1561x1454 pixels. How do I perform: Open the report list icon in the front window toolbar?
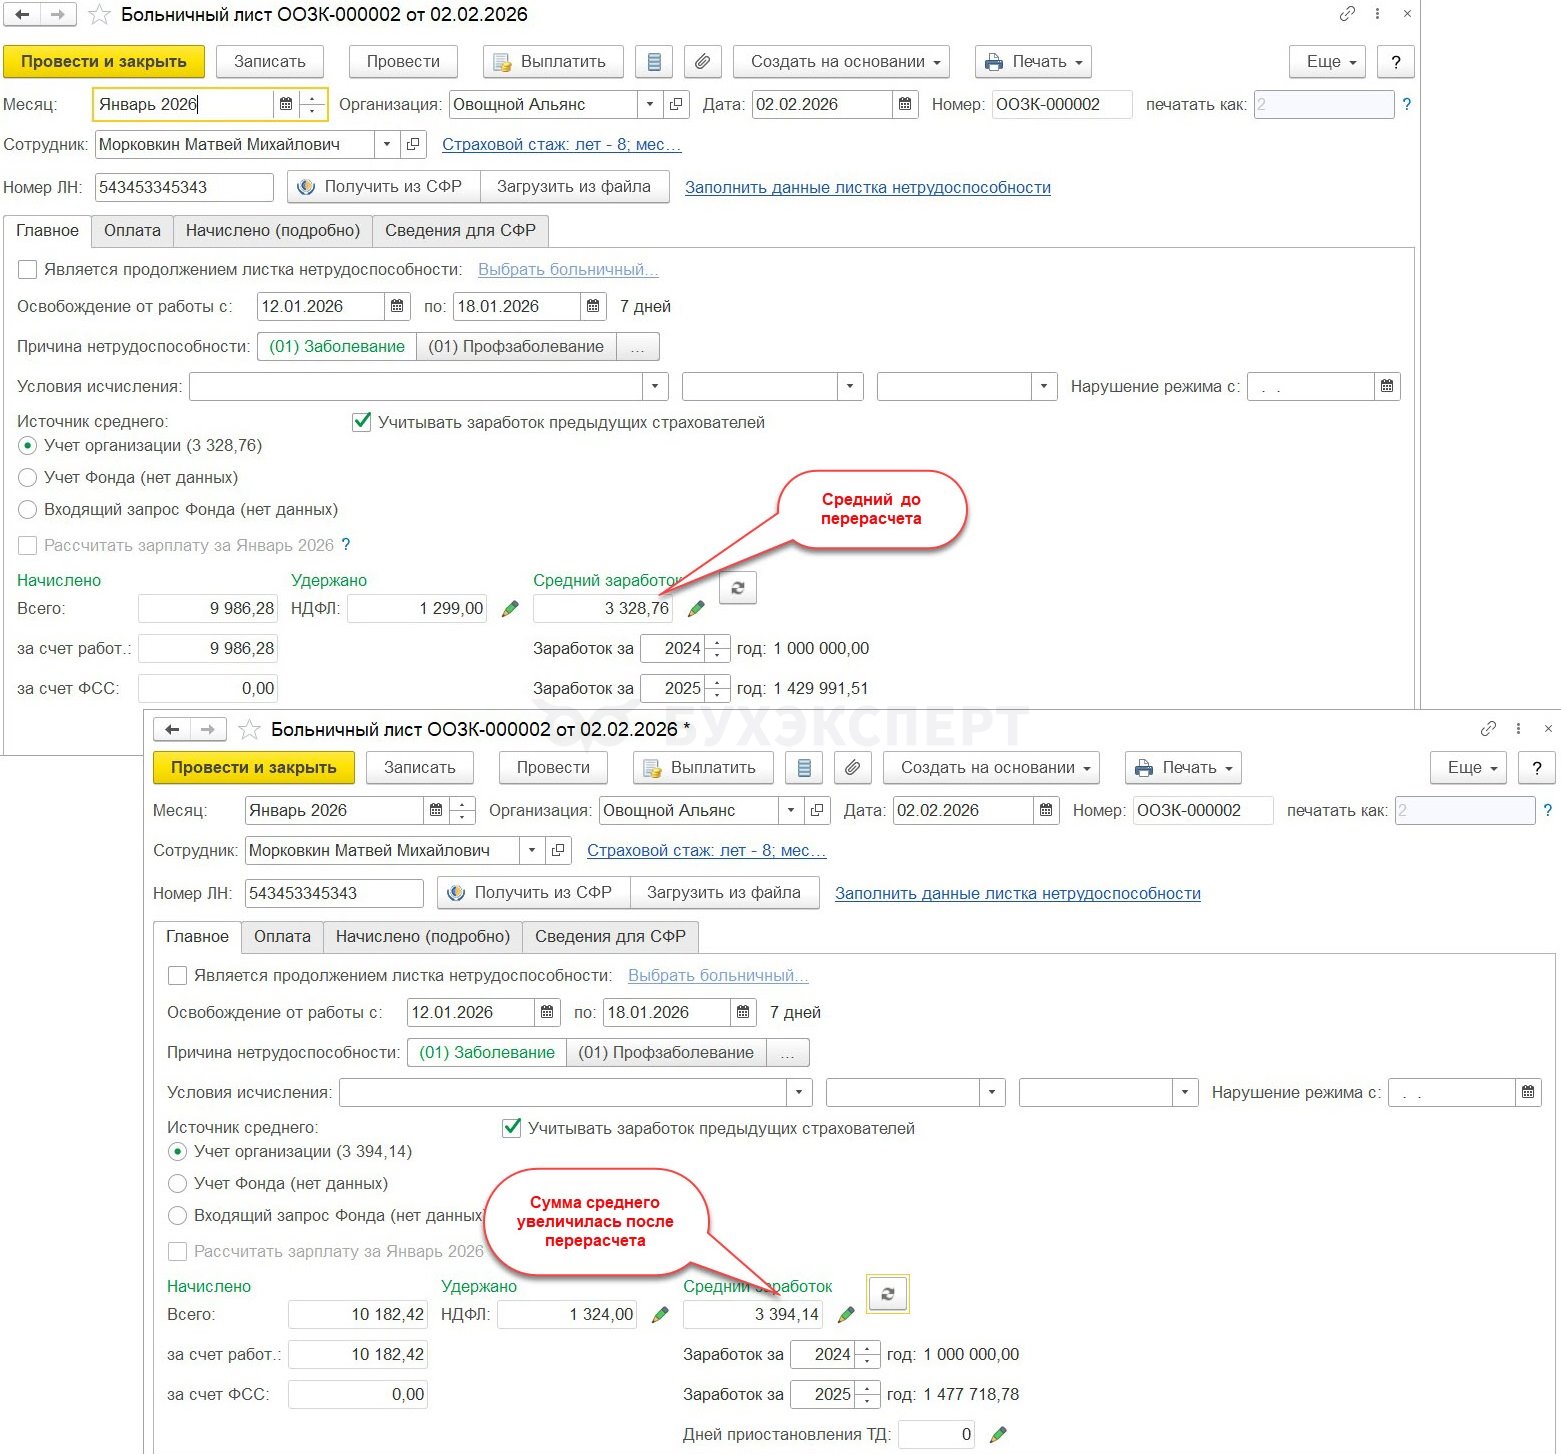[804, 768]
